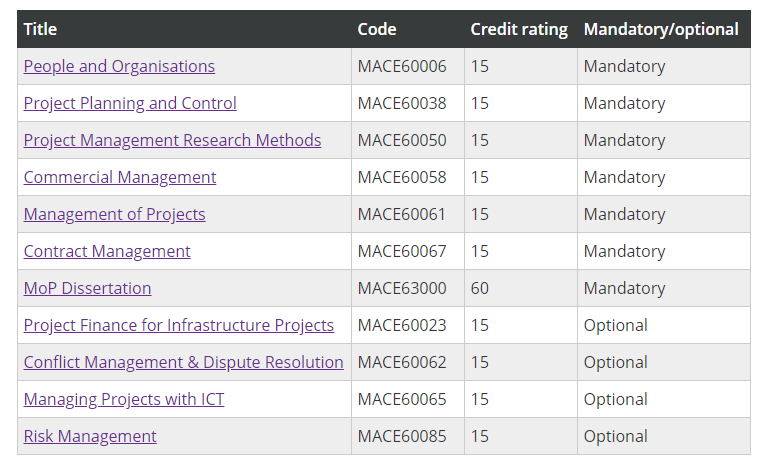
Task: Open the Risk Management link
Action: click(90, 436)
